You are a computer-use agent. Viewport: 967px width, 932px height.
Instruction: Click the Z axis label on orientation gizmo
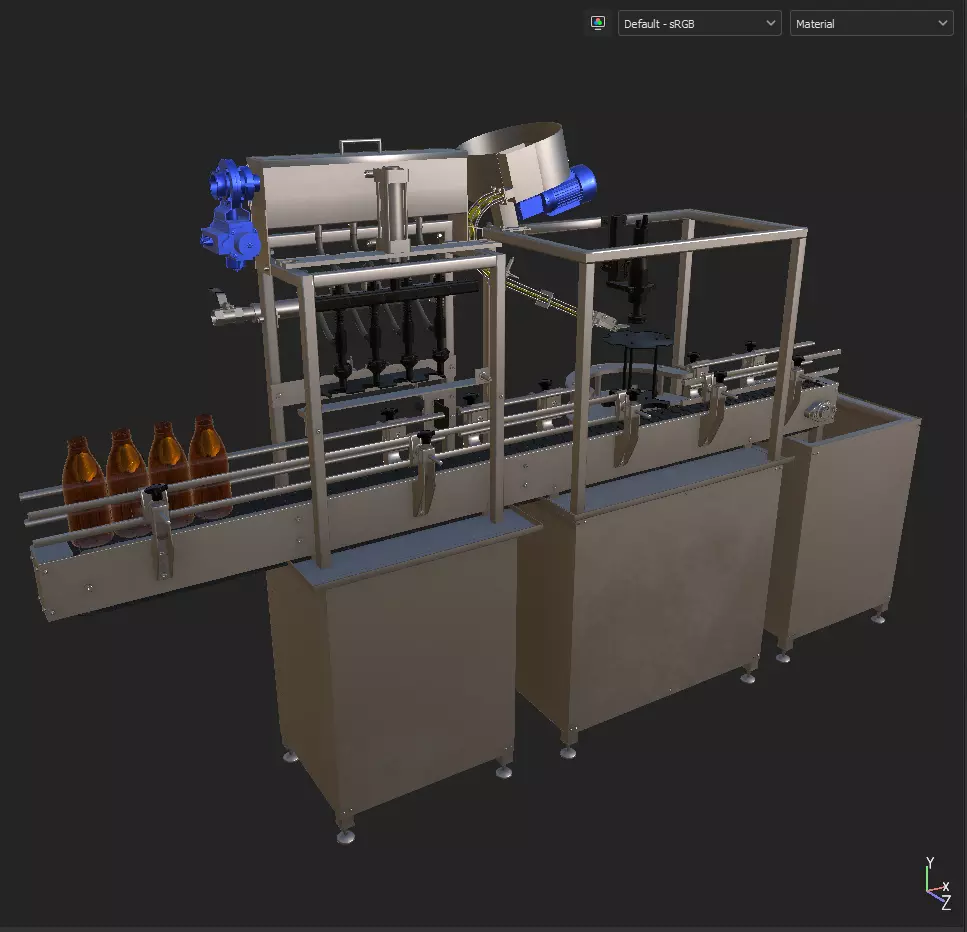click(x=946, y=904)
